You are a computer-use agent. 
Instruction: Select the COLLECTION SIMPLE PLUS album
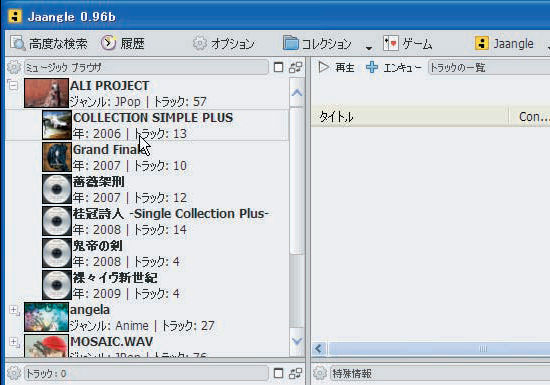[x=153, y=118]
